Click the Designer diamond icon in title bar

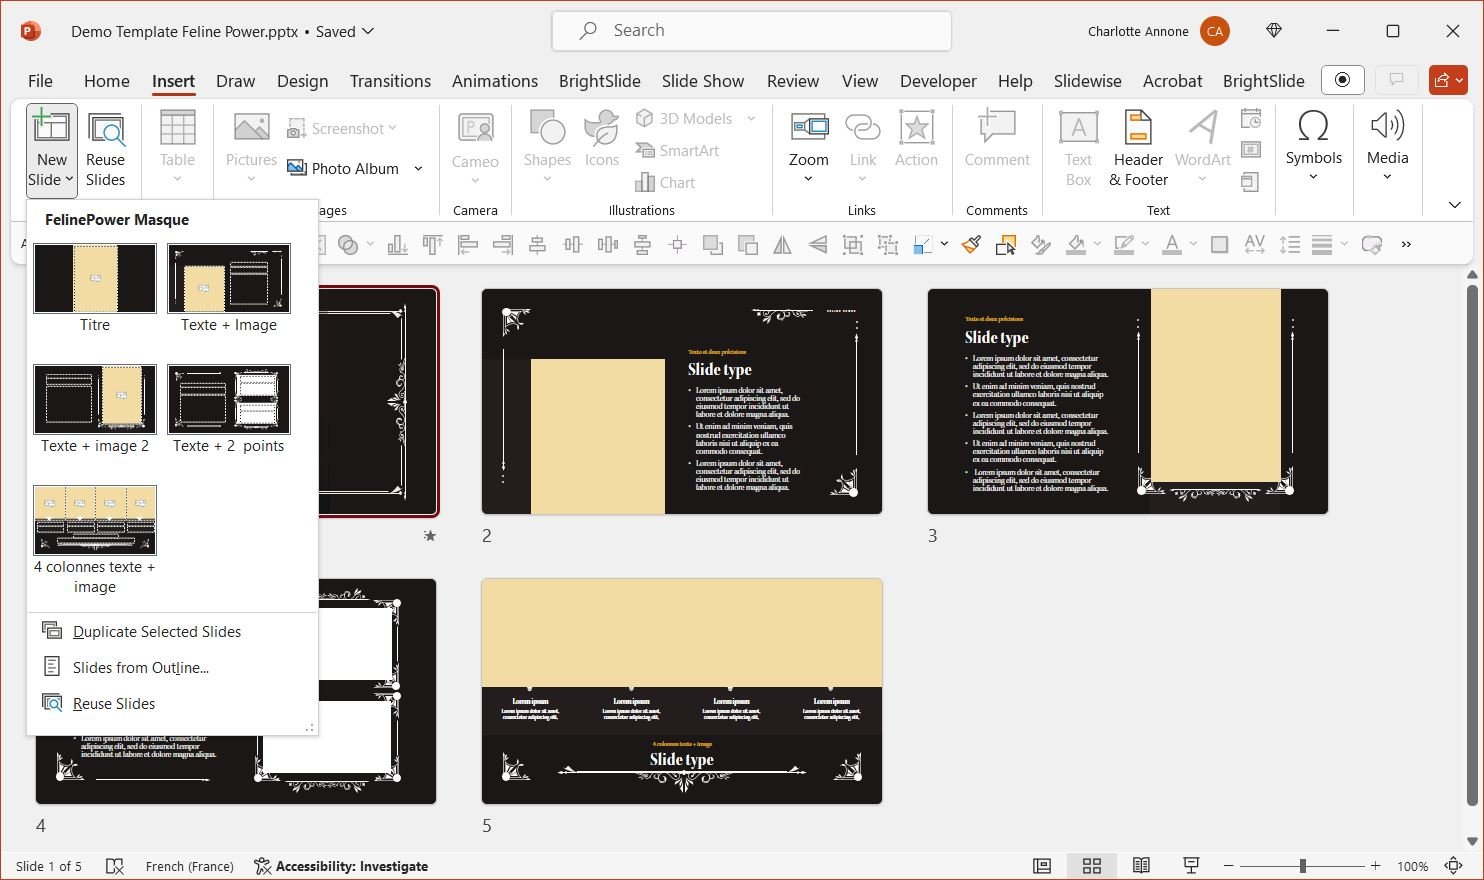pyautogui.click(x=1273, y=31)
